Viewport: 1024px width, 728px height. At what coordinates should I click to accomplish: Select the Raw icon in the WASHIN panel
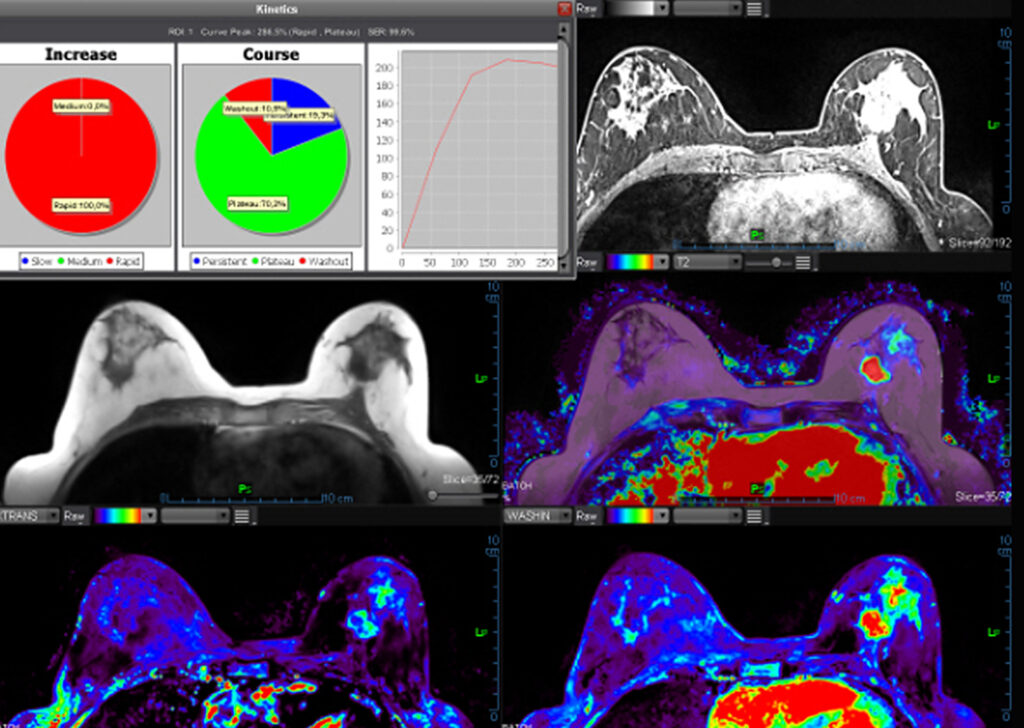tap(586, 515)
